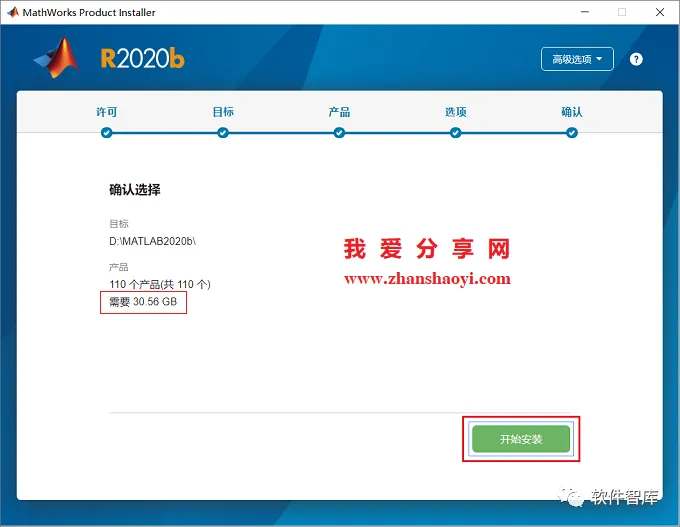Click the 开始安装 button

coord(521,439)
